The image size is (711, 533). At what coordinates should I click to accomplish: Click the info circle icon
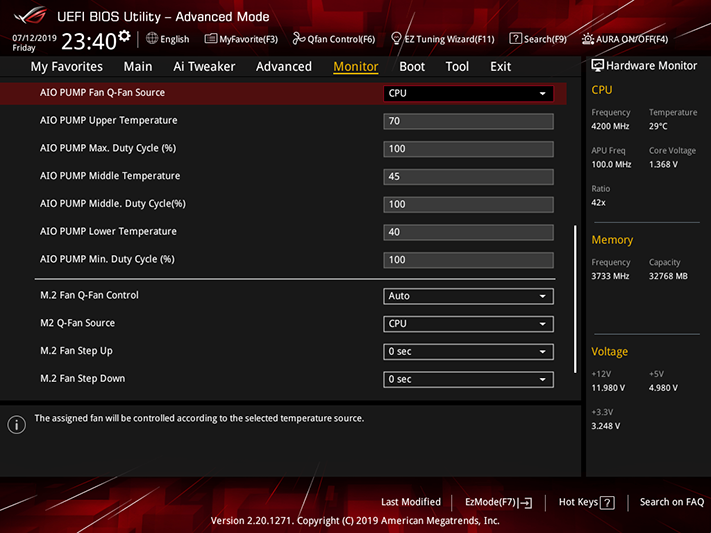(17, 425)
